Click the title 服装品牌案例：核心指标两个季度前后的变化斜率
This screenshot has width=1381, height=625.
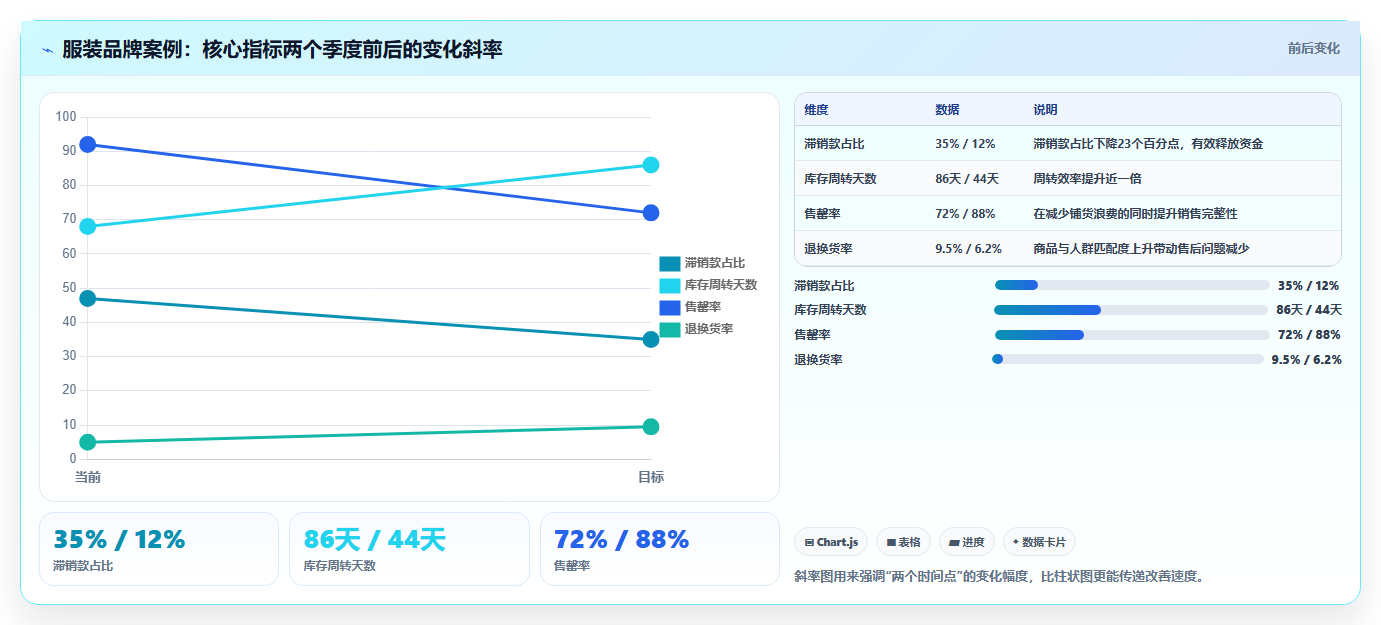(x=282, y=49)
